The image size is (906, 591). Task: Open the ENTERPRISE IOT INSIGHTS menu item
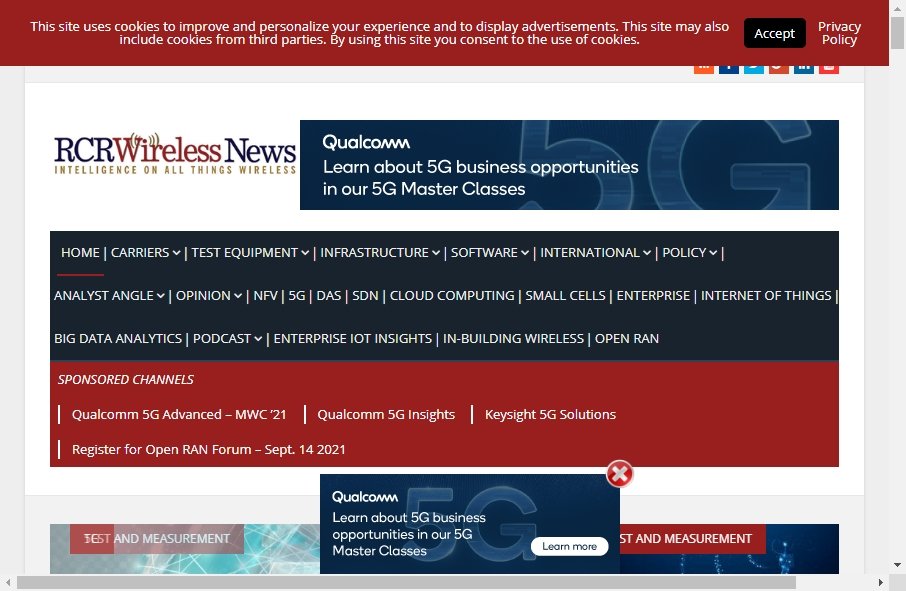(352, 338)
